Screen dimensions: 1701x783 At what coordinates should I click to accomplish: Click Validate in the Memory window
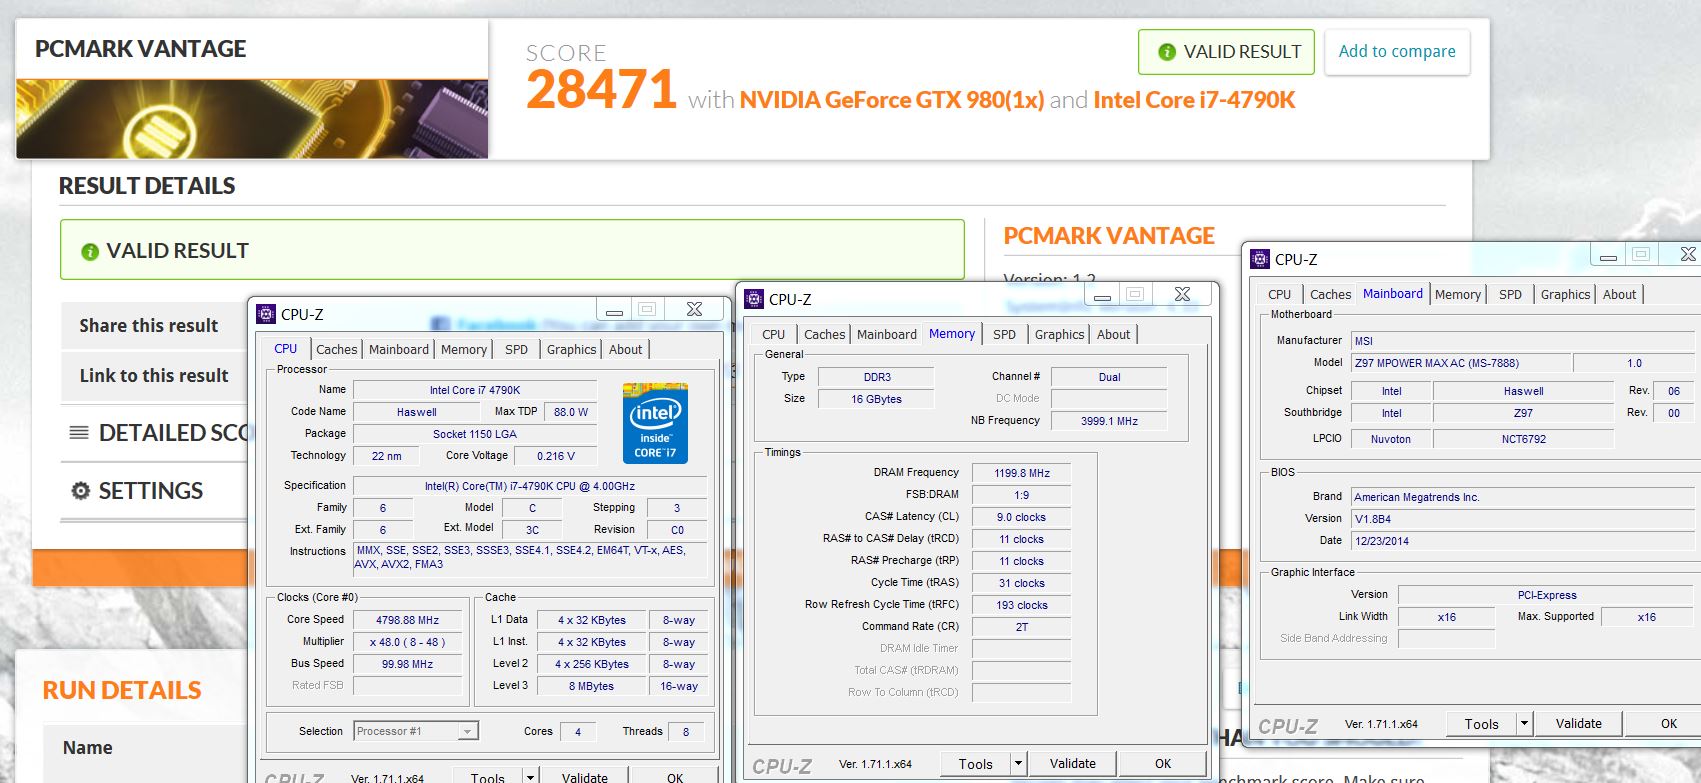(x=1072, y=764)
